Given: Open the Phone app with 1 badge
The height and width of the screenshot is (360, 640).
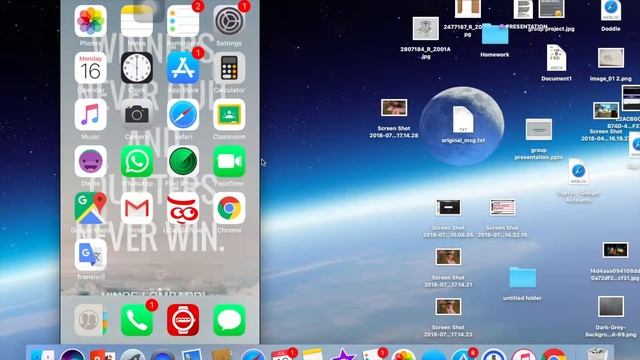Looking at the screenshot, I should [x=137, y=320].
